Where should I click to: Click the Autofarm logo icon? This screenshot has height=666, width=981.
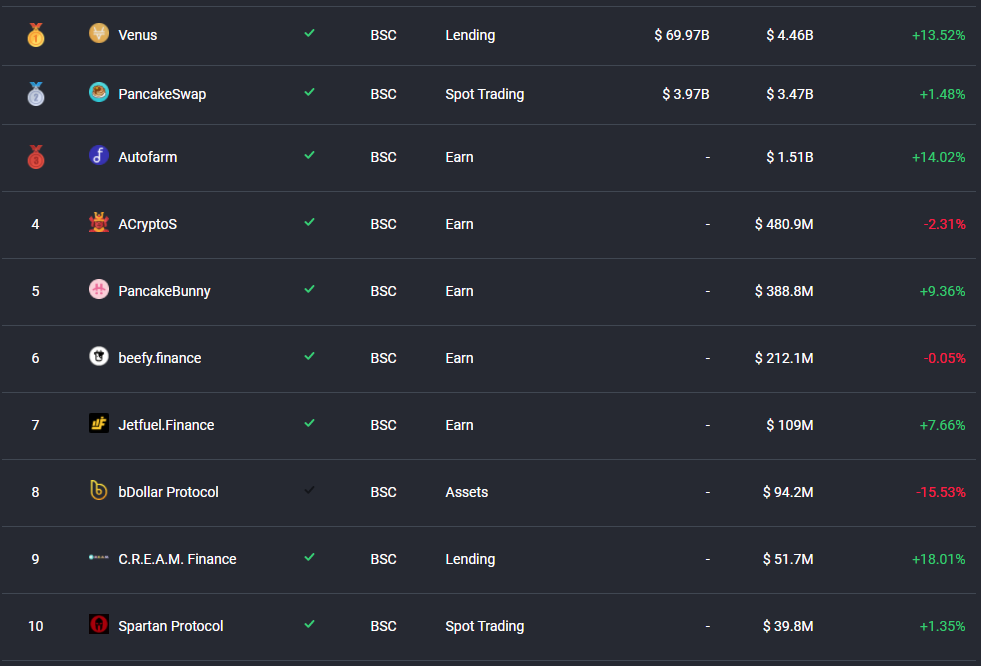98,156
